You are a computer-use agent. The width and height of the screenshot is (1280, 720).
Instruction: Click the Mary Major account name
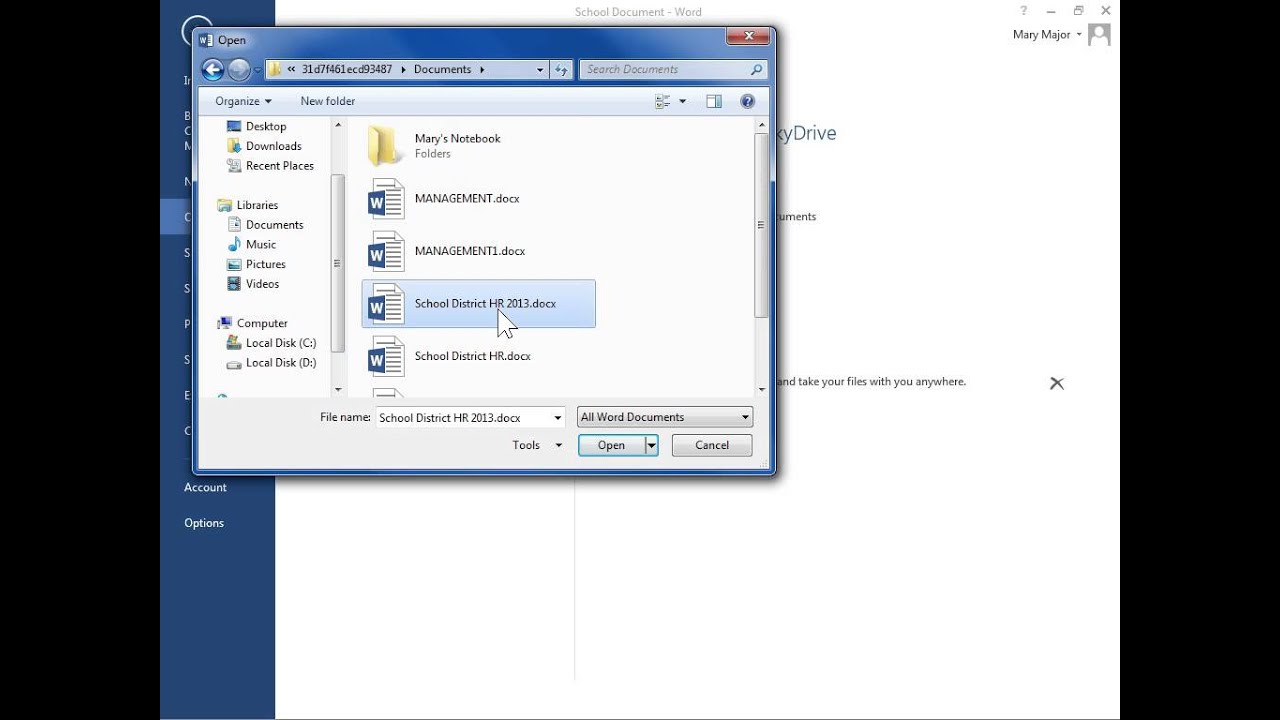1041,35
